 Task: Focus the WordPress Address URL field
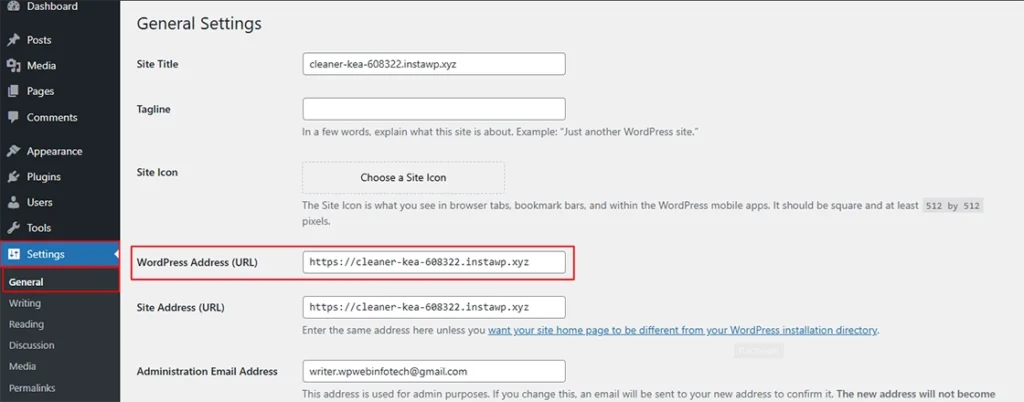click(434, 262)
